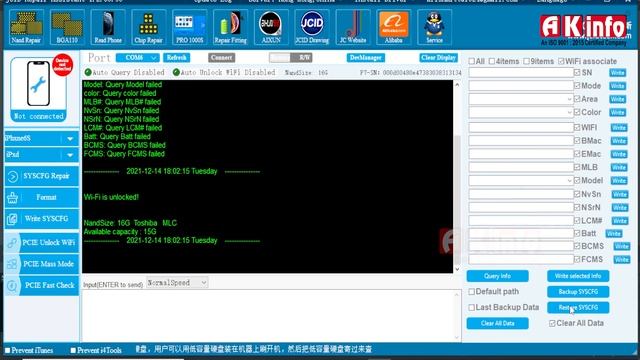640x360 pixels.
Task: Click the console log scrollbar down arrow
Action: (x=457, y=269)
